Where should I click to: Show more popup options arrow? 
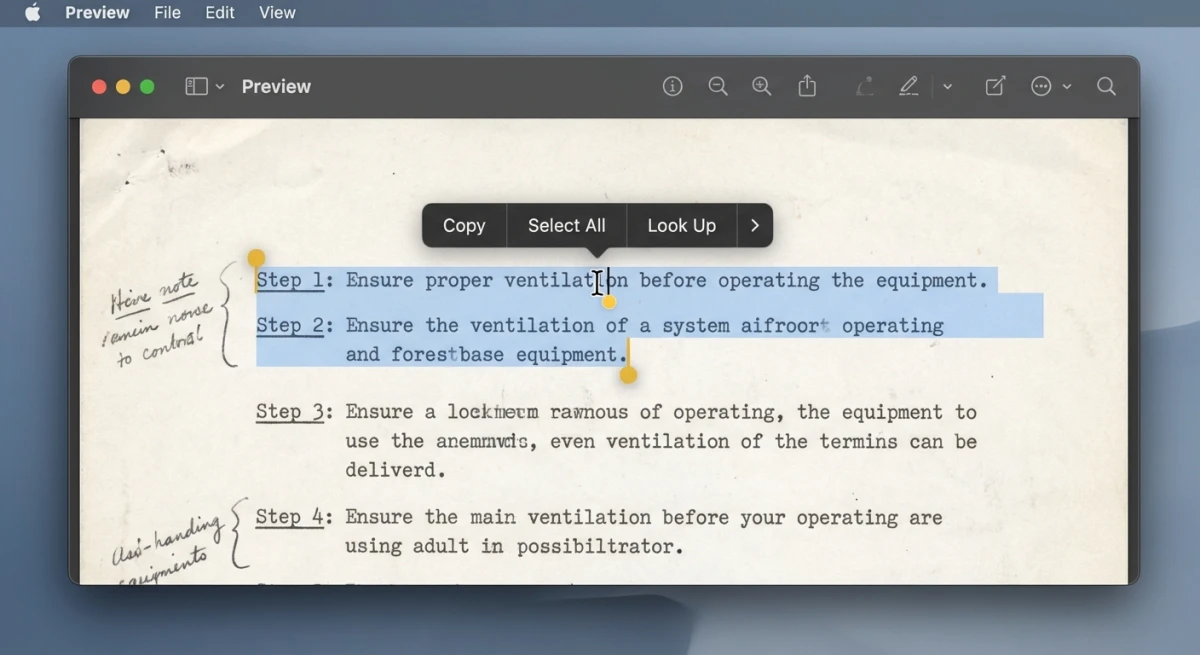pyautogui.click(x=755, y=226)
